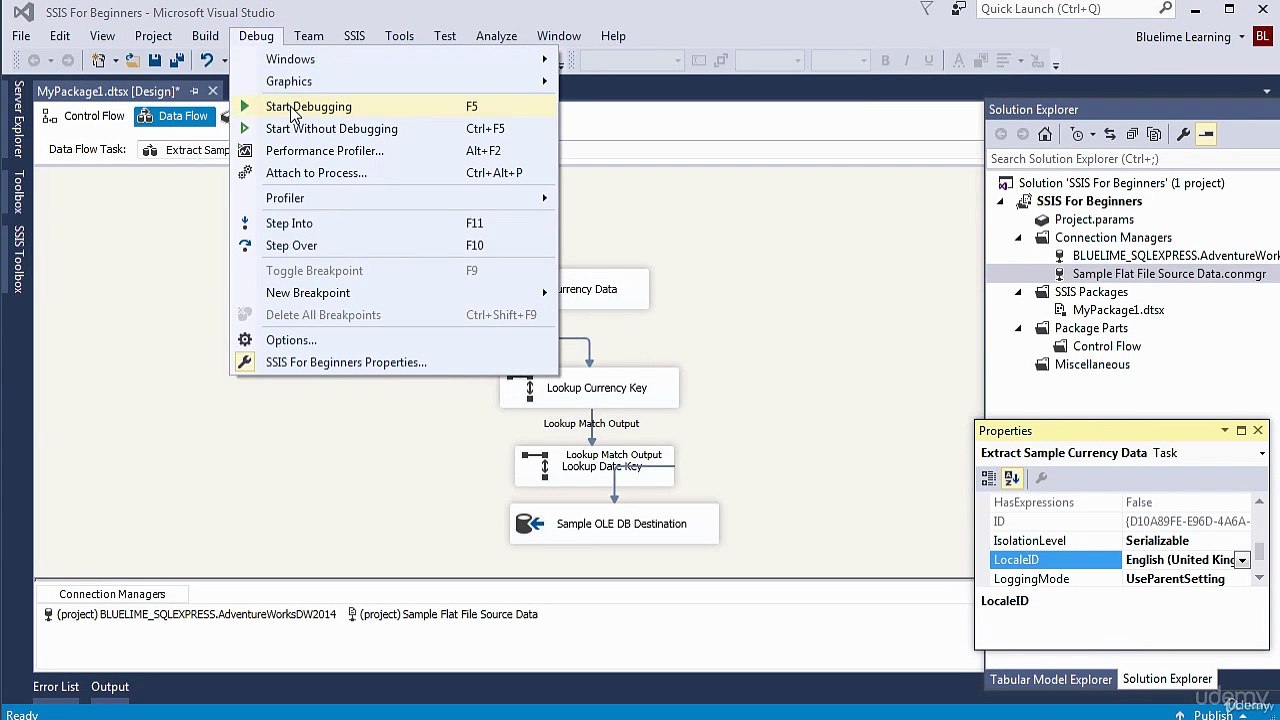The width and height of the screenshot is (1280, 720).
Task: Open the Output tab
Action: coord(110,687)
